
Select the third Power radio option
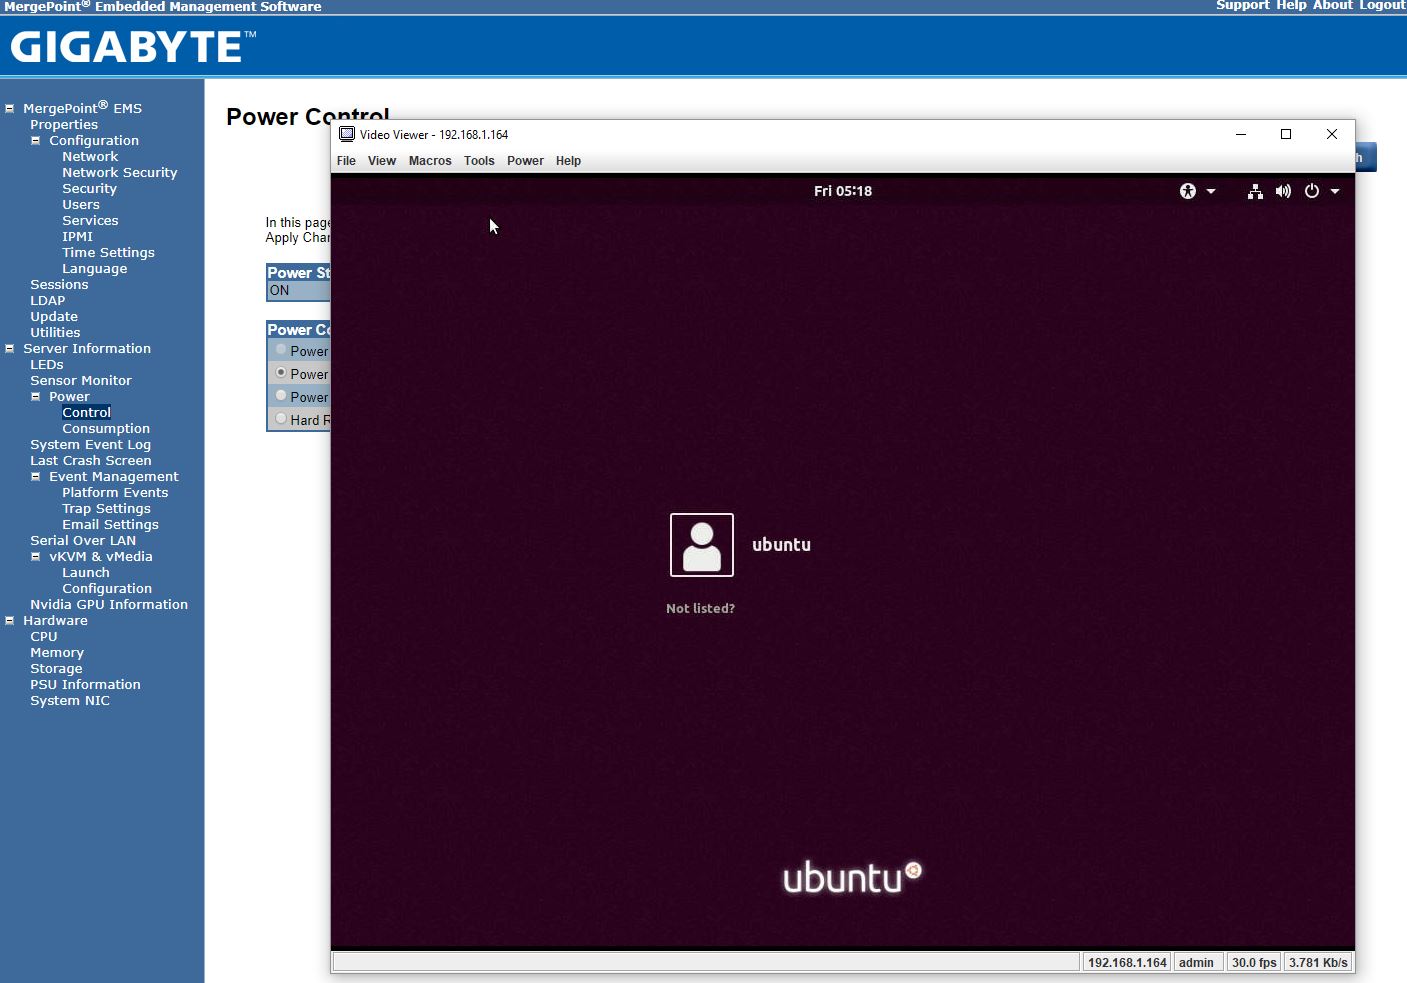[x=281, y=396]
